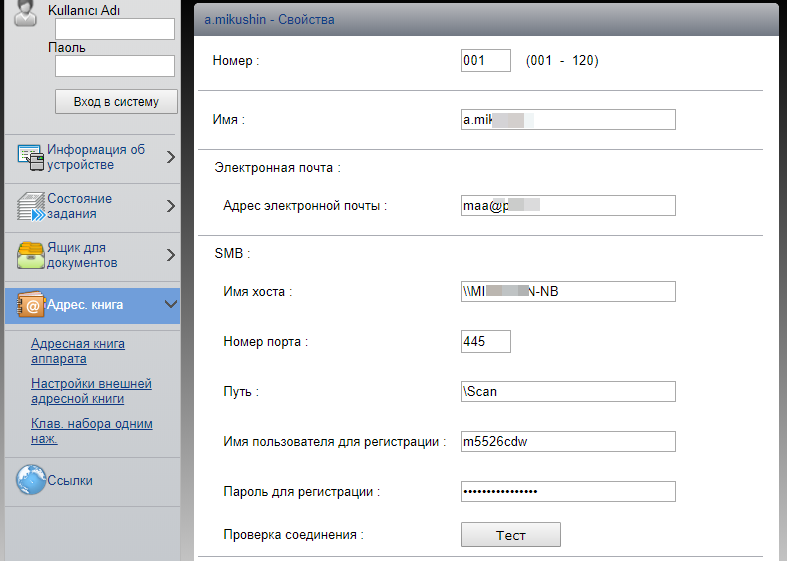Click the 'Путь :' label
787x561 pixels.
point(241,391)
